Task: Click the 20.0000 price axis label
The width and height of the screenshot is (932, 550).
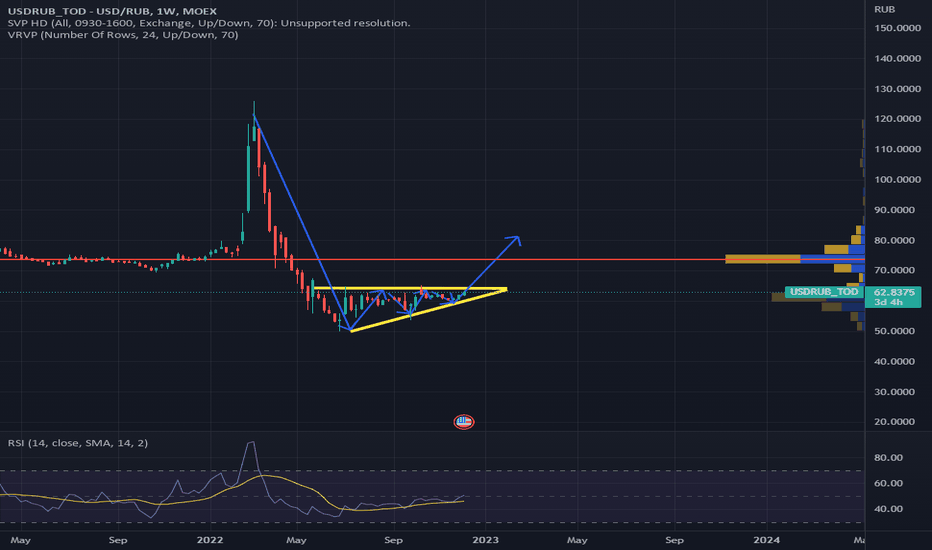Action: click(894, 422)
